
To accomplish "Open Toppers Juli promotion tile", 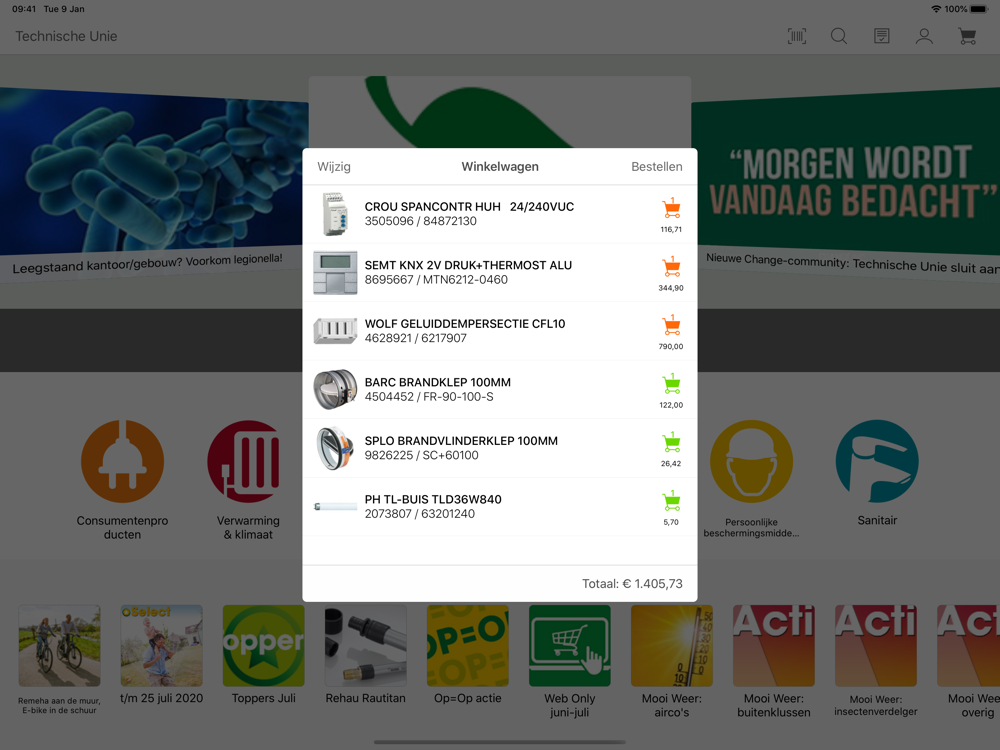I will [x=263, y=646].
